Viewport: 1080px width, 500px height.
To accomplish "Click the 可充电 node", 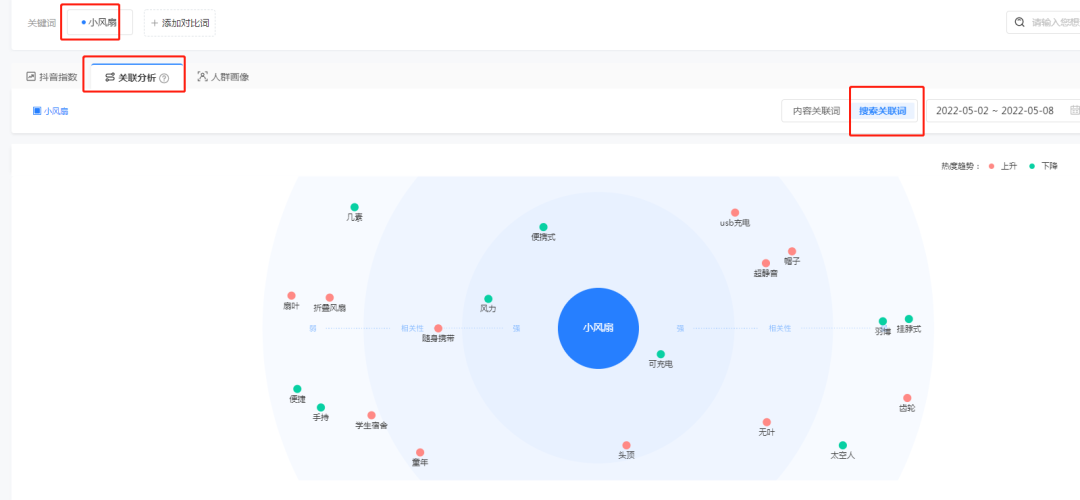I will [x=661, y=354].
